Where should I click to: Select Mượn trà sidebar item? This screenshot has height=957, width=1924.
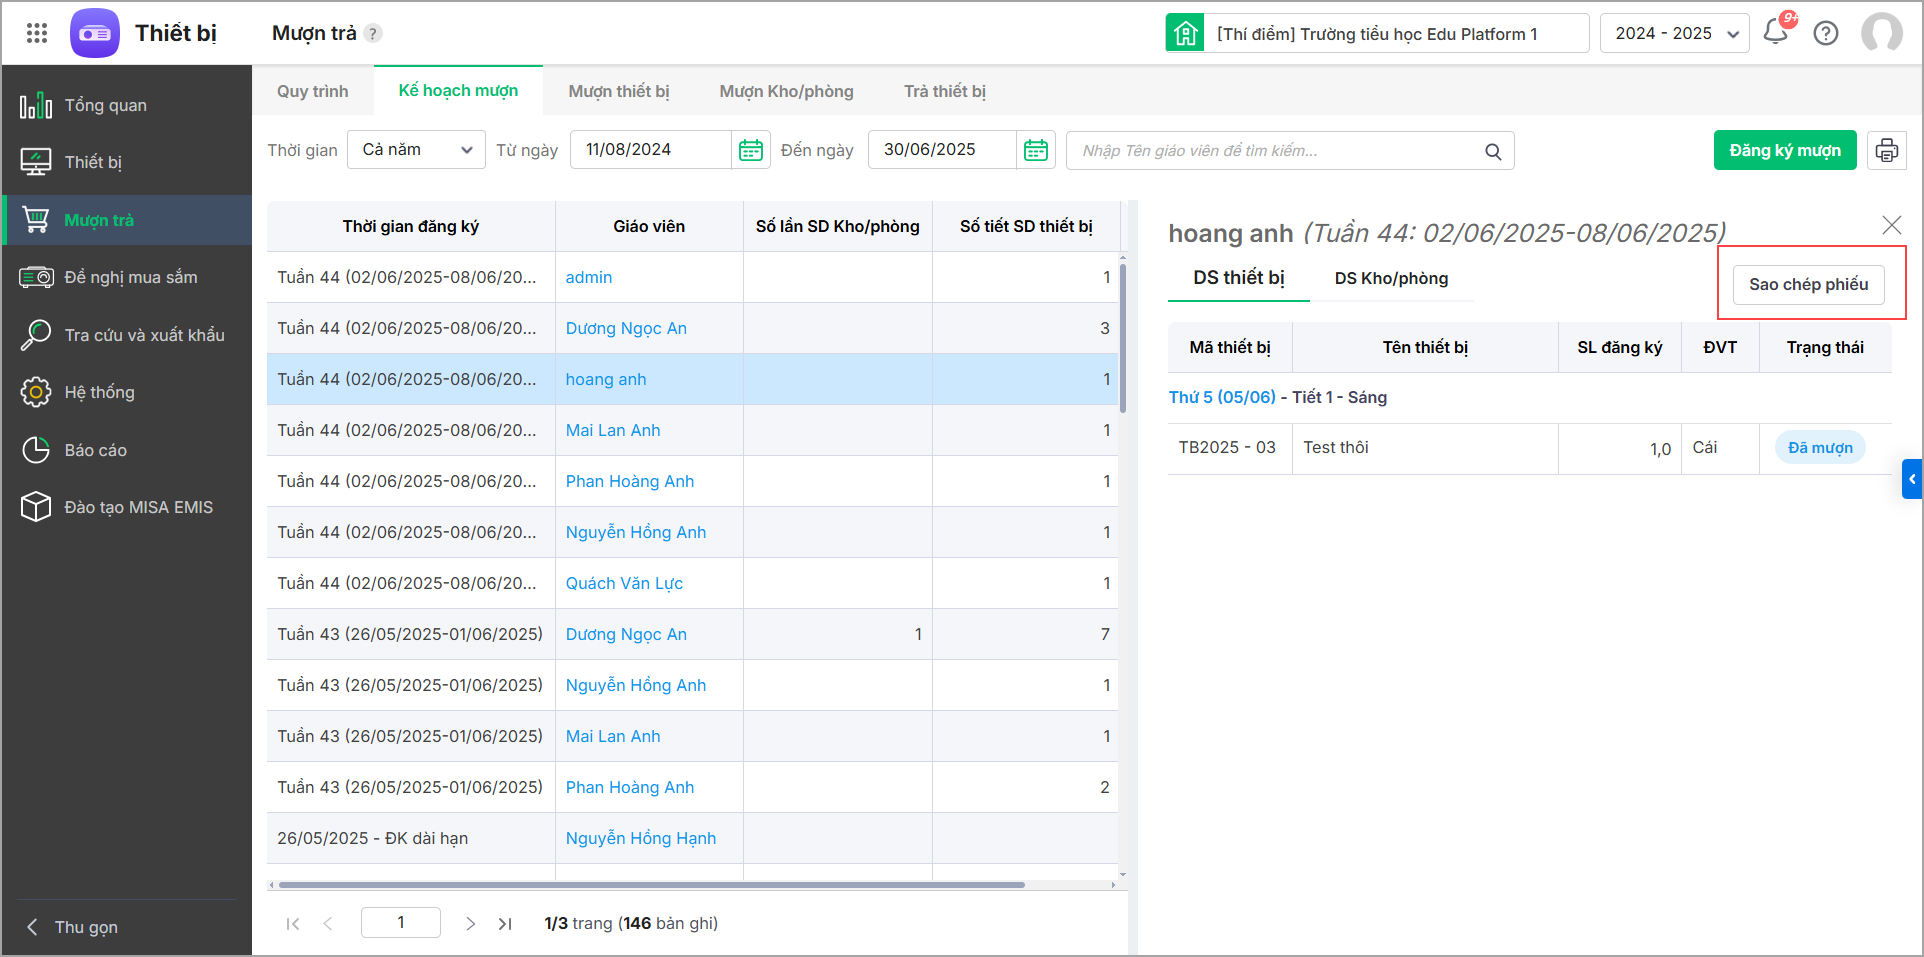click(127, 220)
